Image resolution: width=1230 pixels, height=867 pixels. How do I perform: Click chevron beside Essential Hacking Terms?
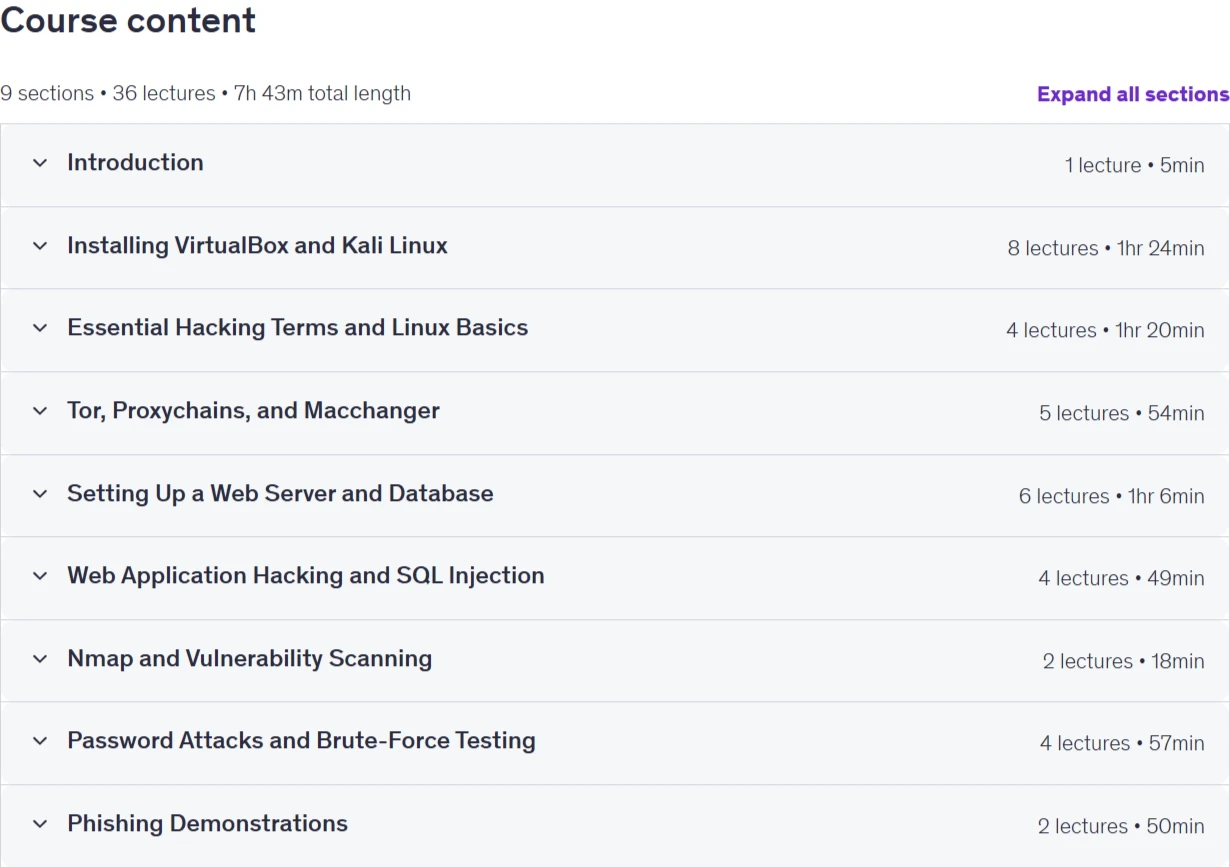pyautogui.click(x=40, y=328)
